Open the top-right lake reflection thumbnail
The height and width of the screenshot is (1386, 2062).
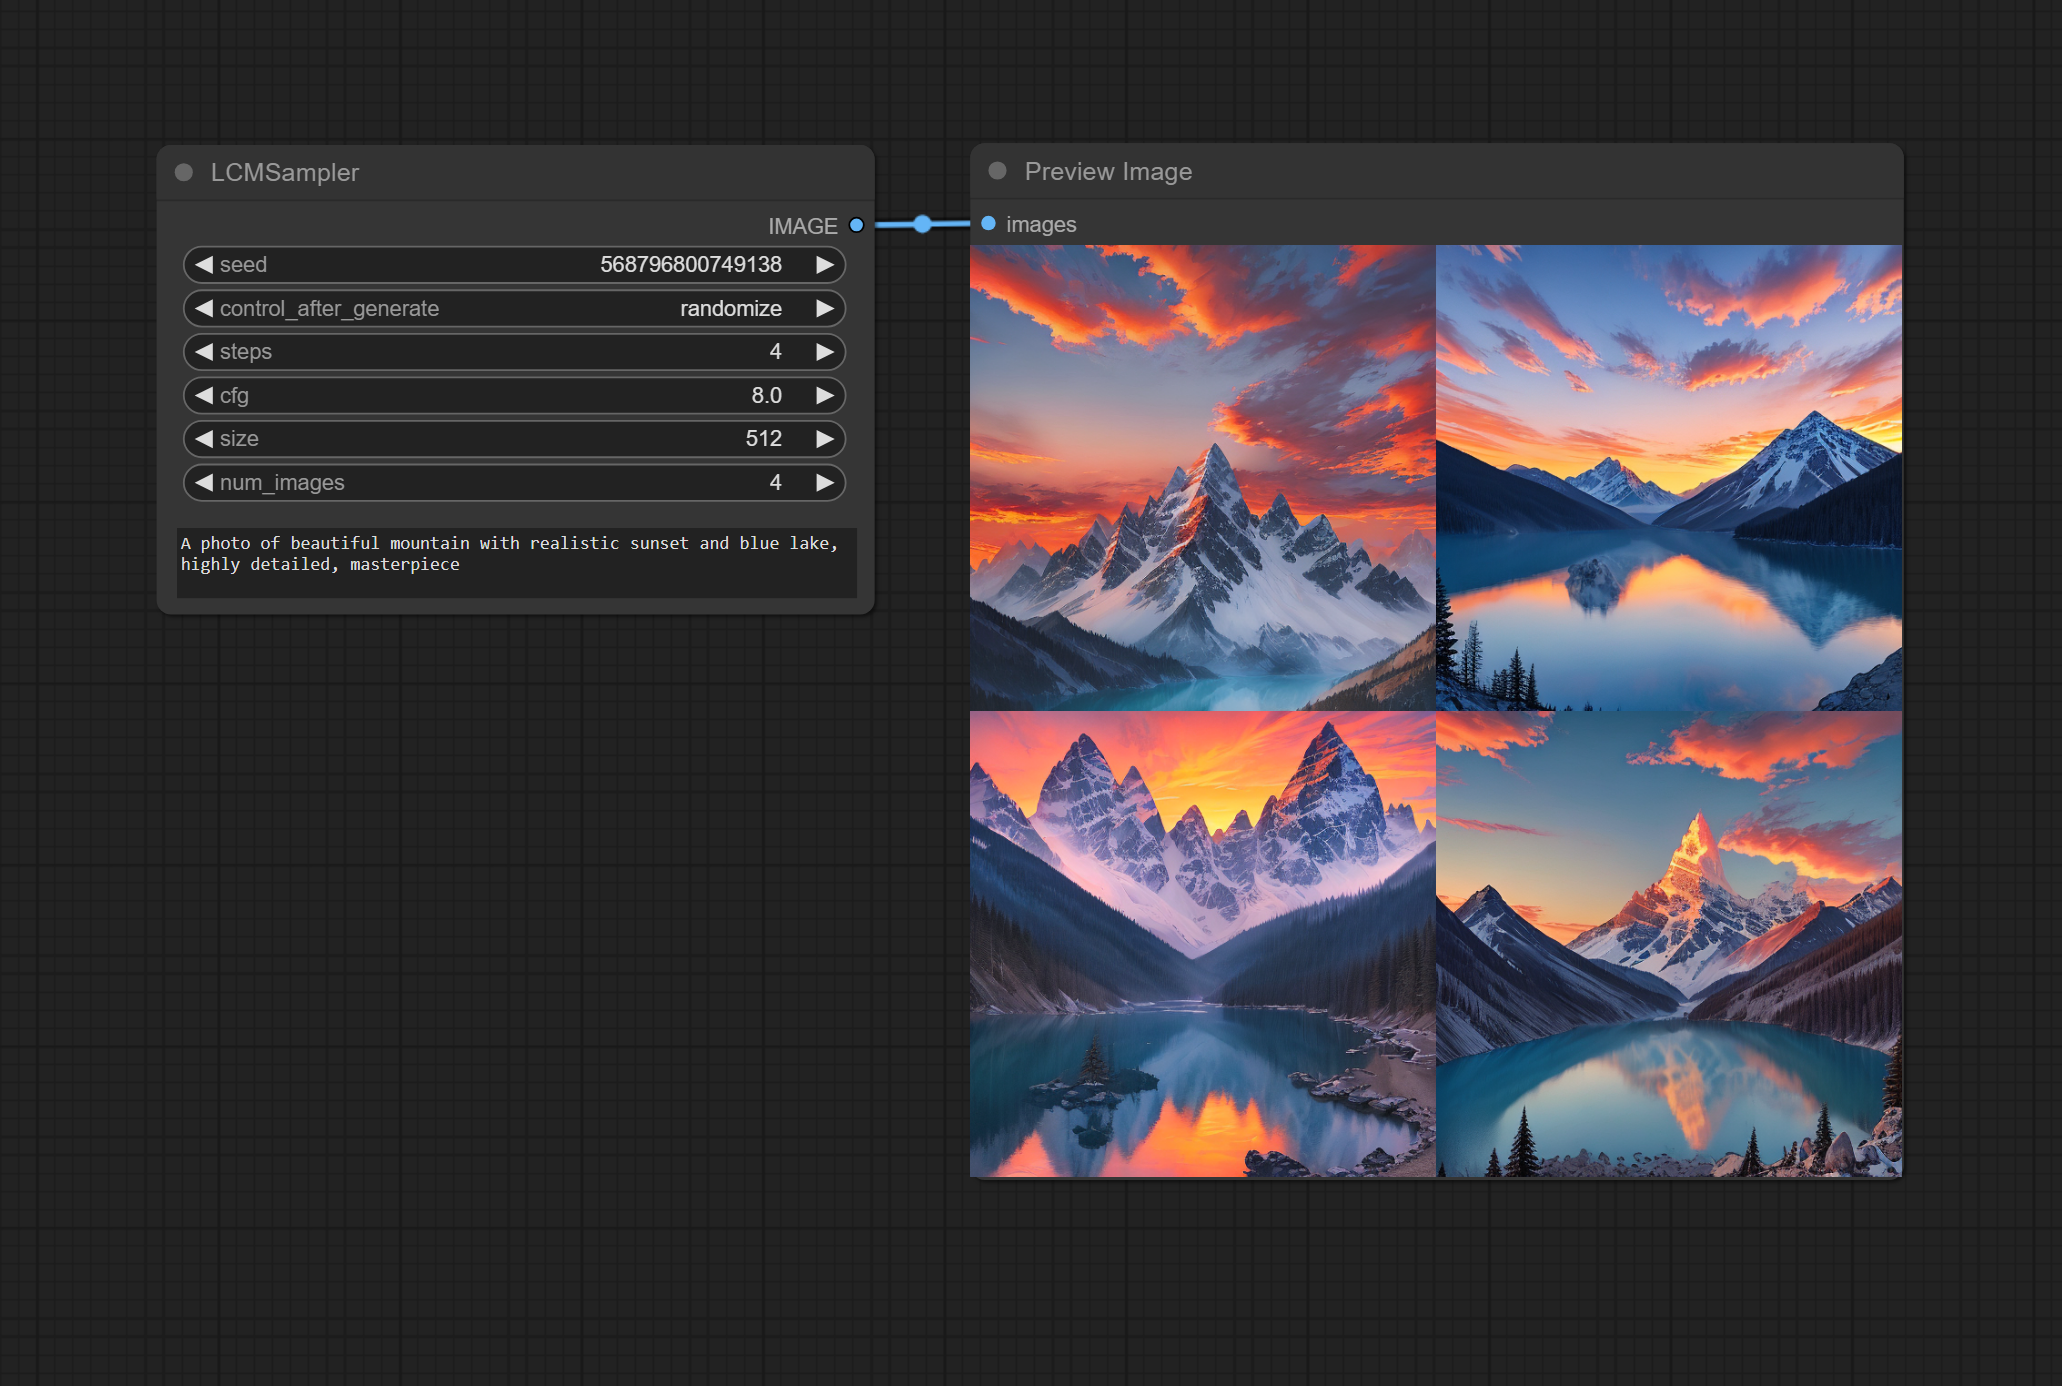click(1668, 478)
